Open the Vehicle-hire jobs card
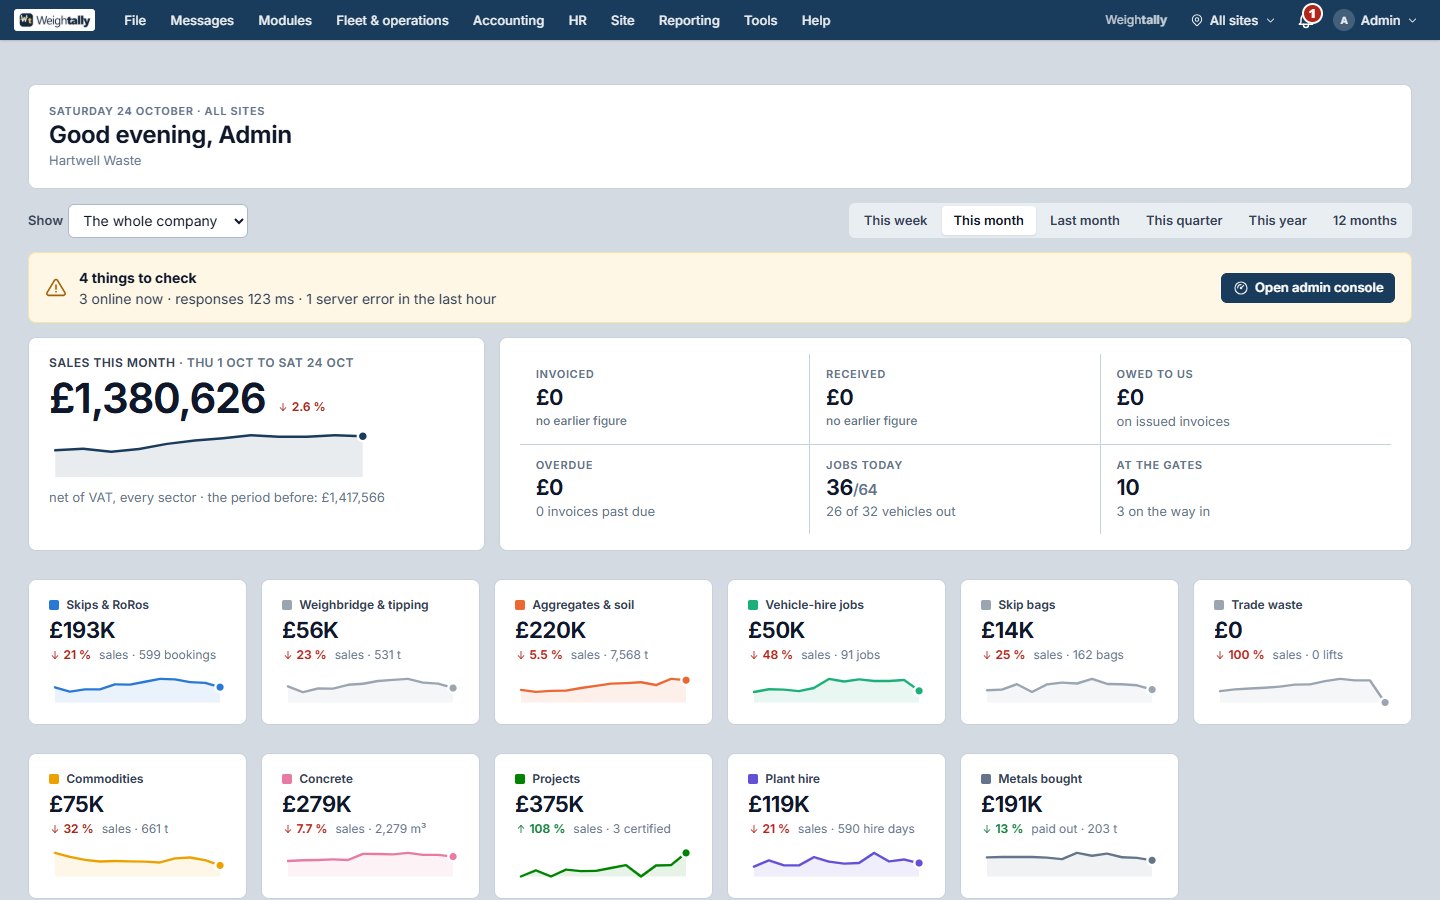Image resolution: width=1440 pixels, height=900 pixels. point(837,652)
